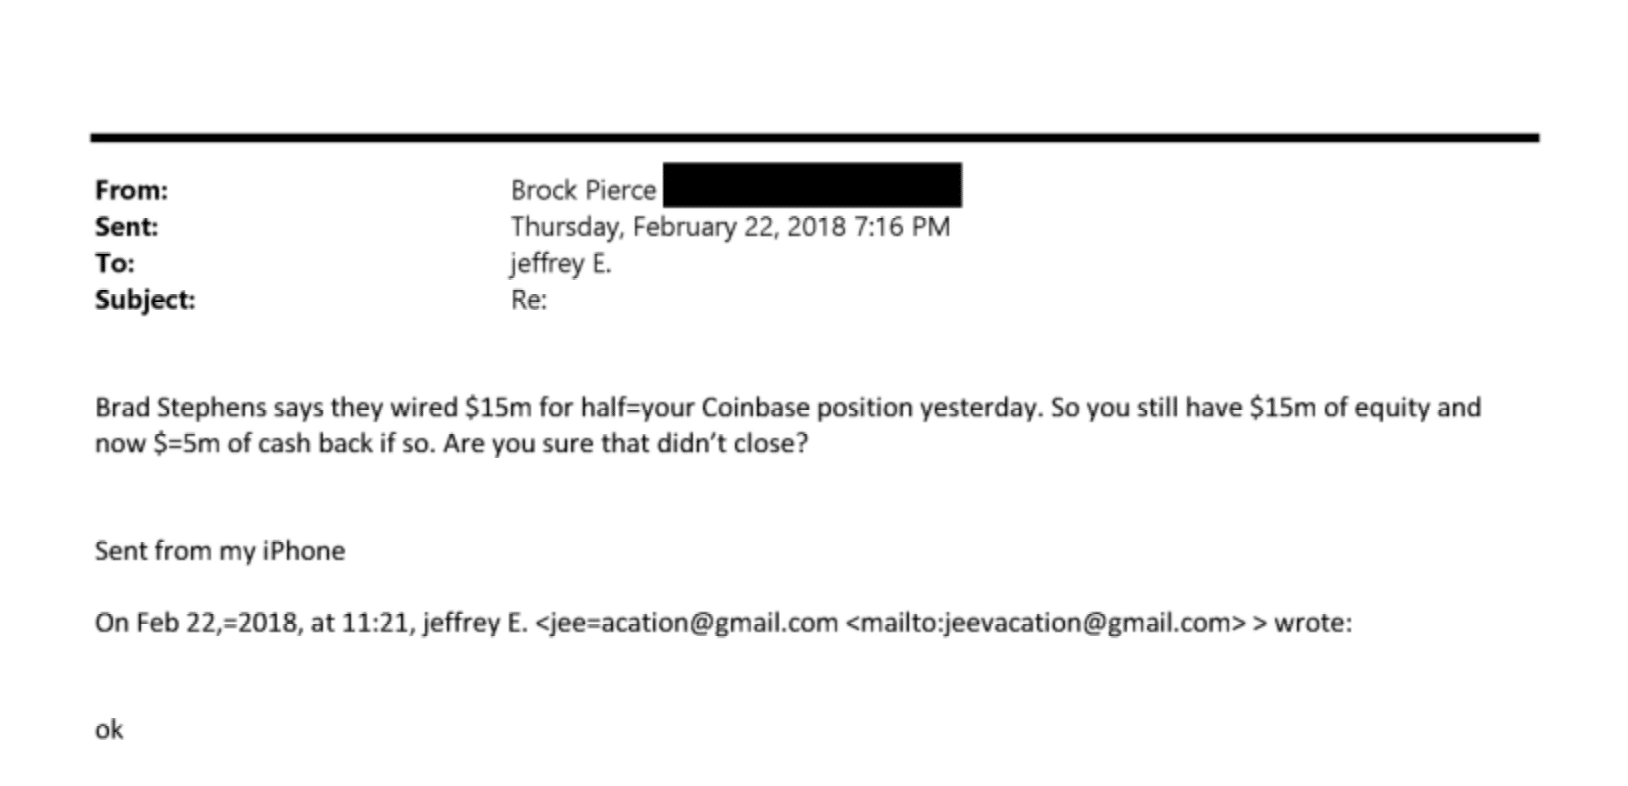Click the word wrote: in quoted header
The image size is (1628, 786).
coord(1312,622)
